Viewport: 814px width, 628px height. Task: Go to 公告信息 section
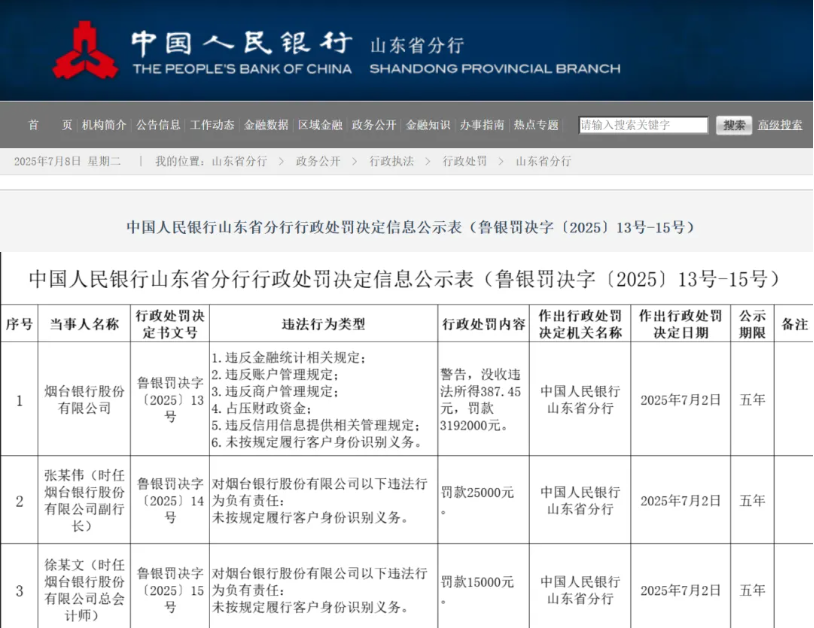[x=158, y=125]
